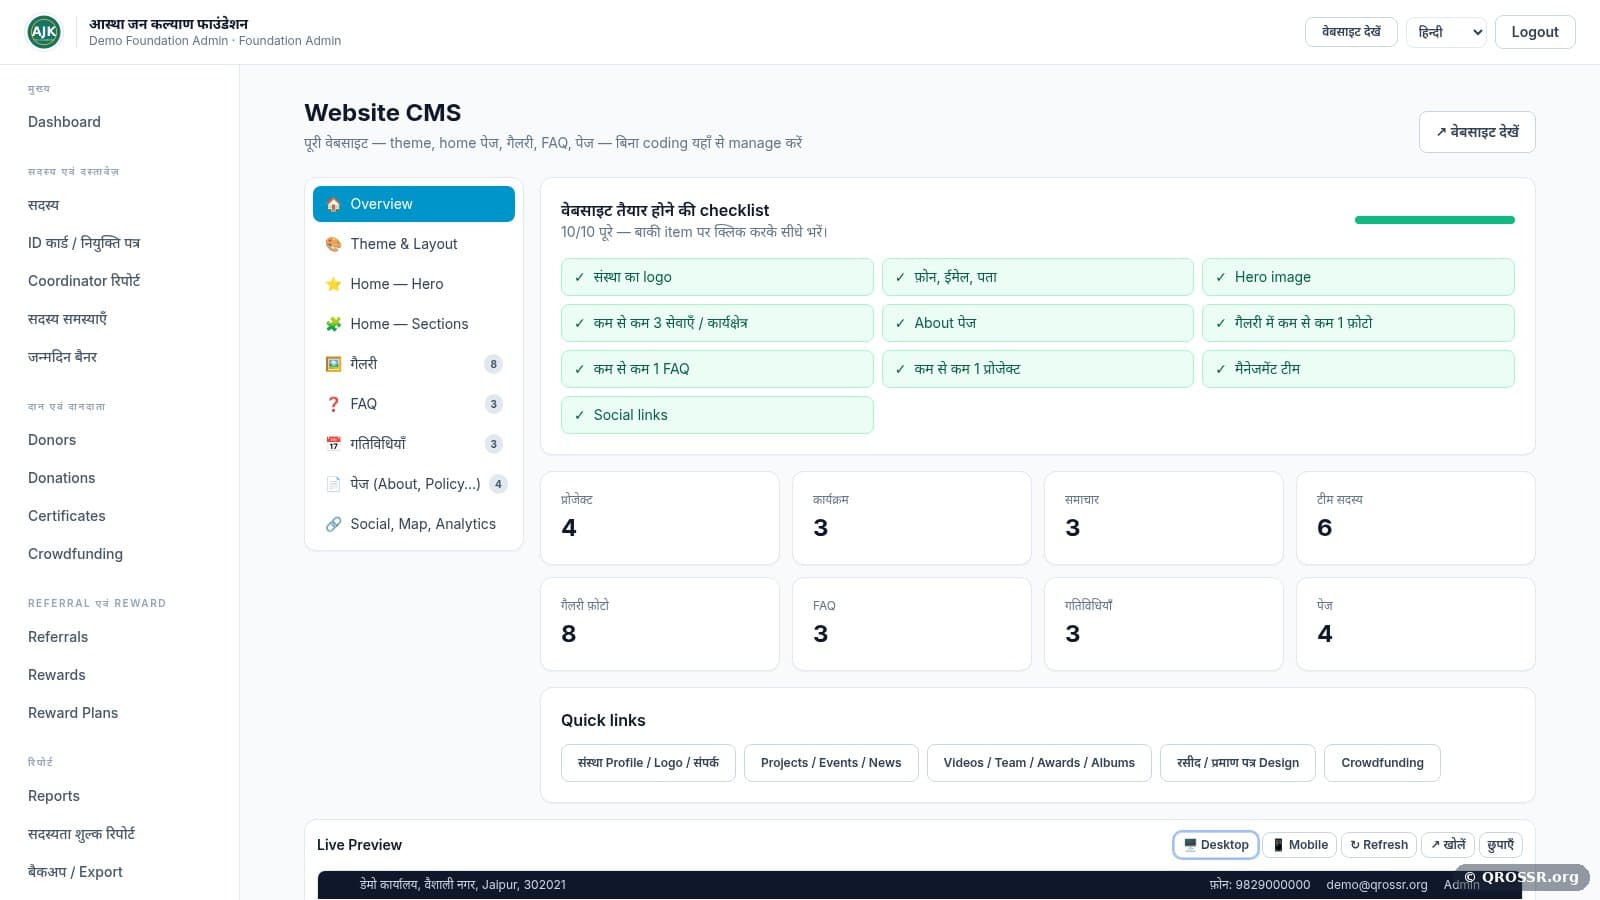Open Donations in the sidebar
This screenshot has width=1600, height=900.
click(62, 478)
